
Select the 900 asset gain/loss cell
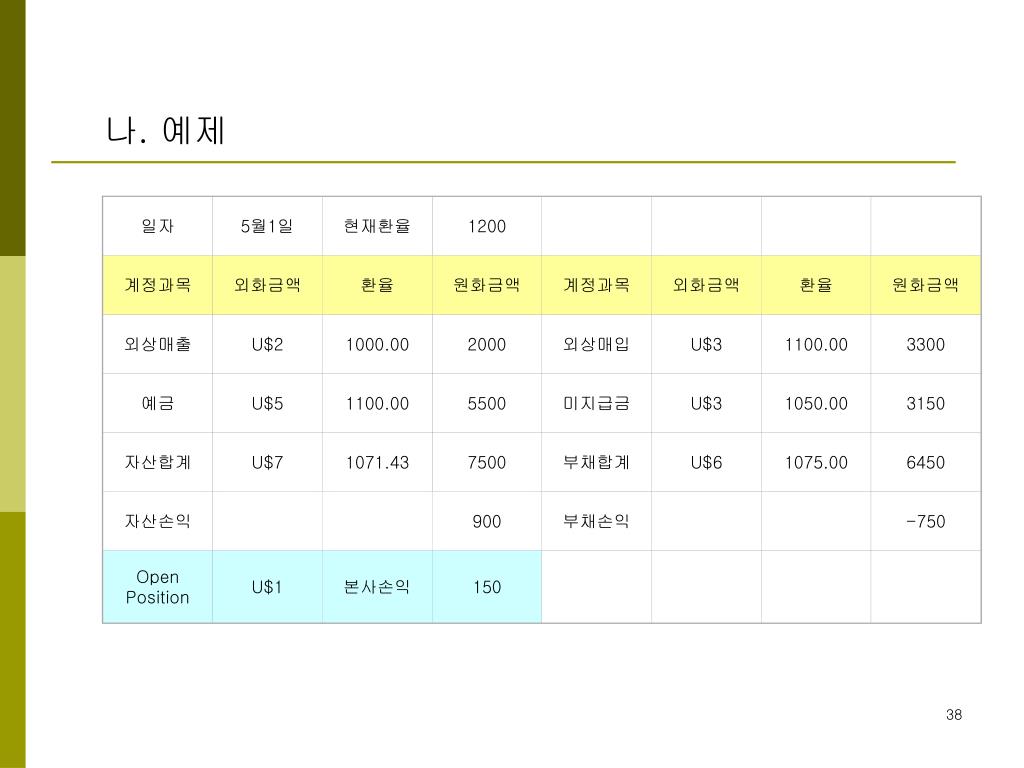tap(487, 521)
